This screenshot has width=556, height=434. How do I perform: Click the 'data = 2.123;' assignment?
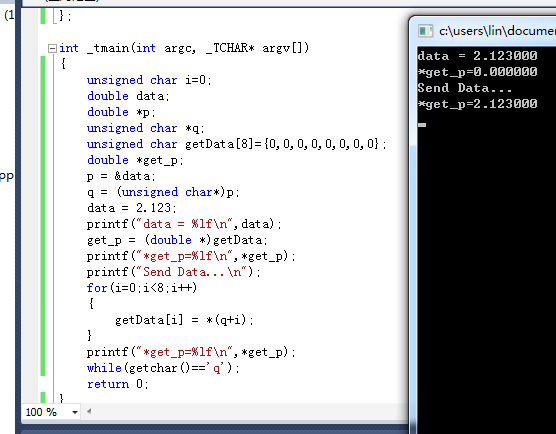(131, 208)
